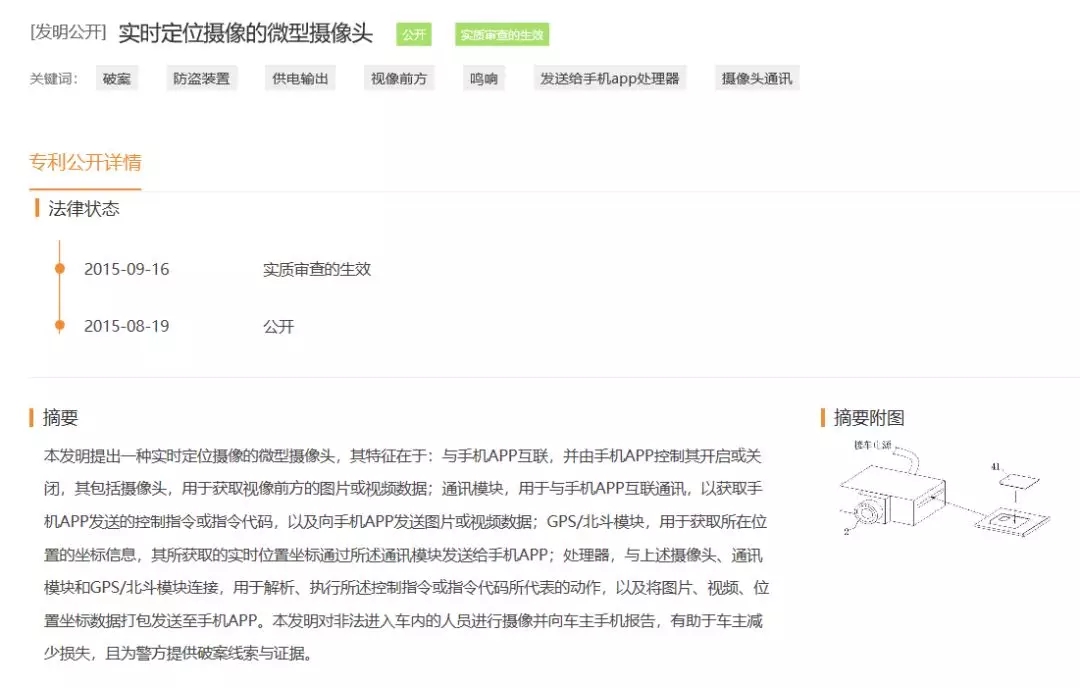This screenshot has width=1080, height=688.
Task: Open the 发送给手机app处理器 keyword tag
Action: point(610,79)
